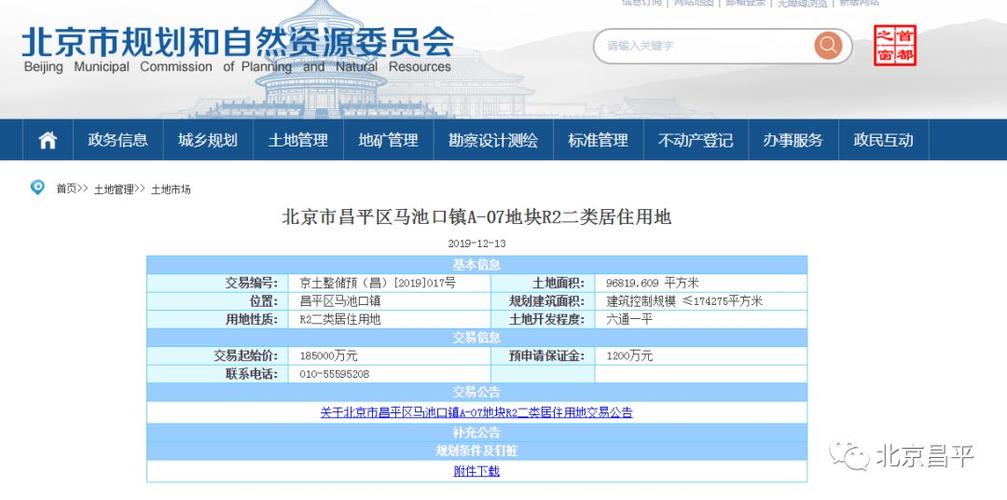The image size is (1007, 500).
Task: Select development level value 六通一平
Action: 629,319
